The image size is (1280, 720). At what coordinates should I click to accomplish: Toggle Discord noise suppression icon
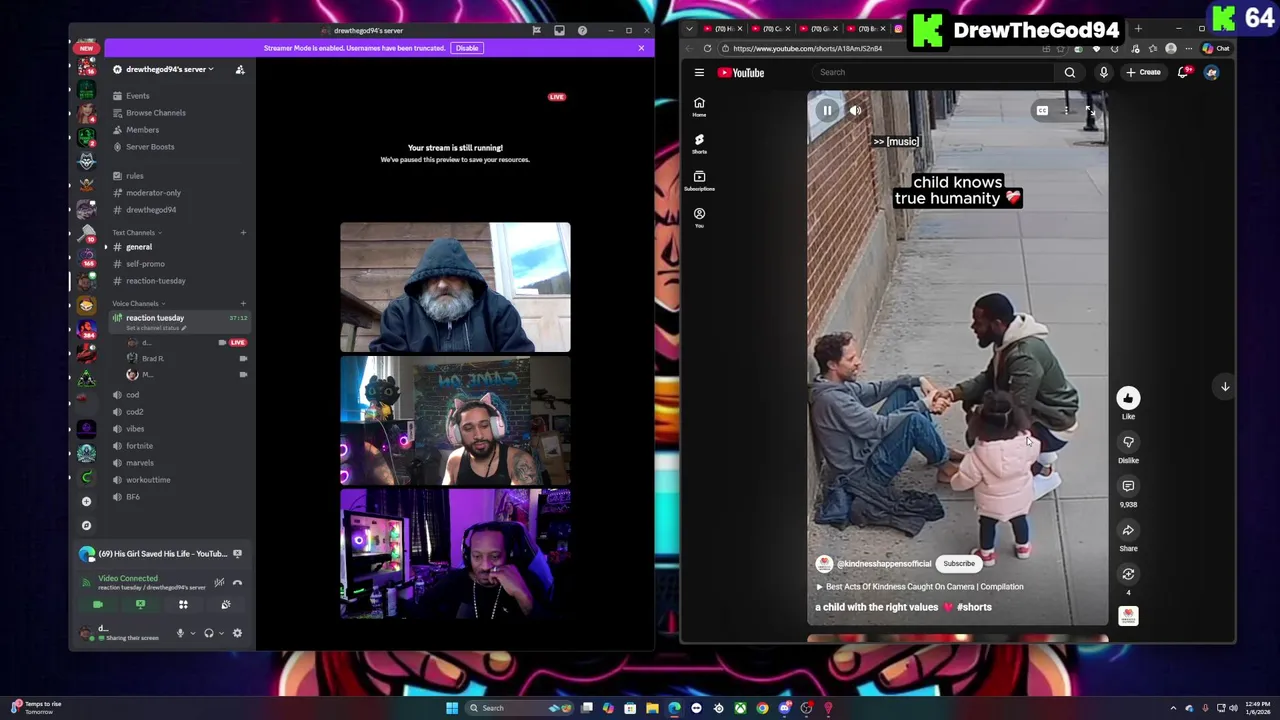[x=219, y=582]
